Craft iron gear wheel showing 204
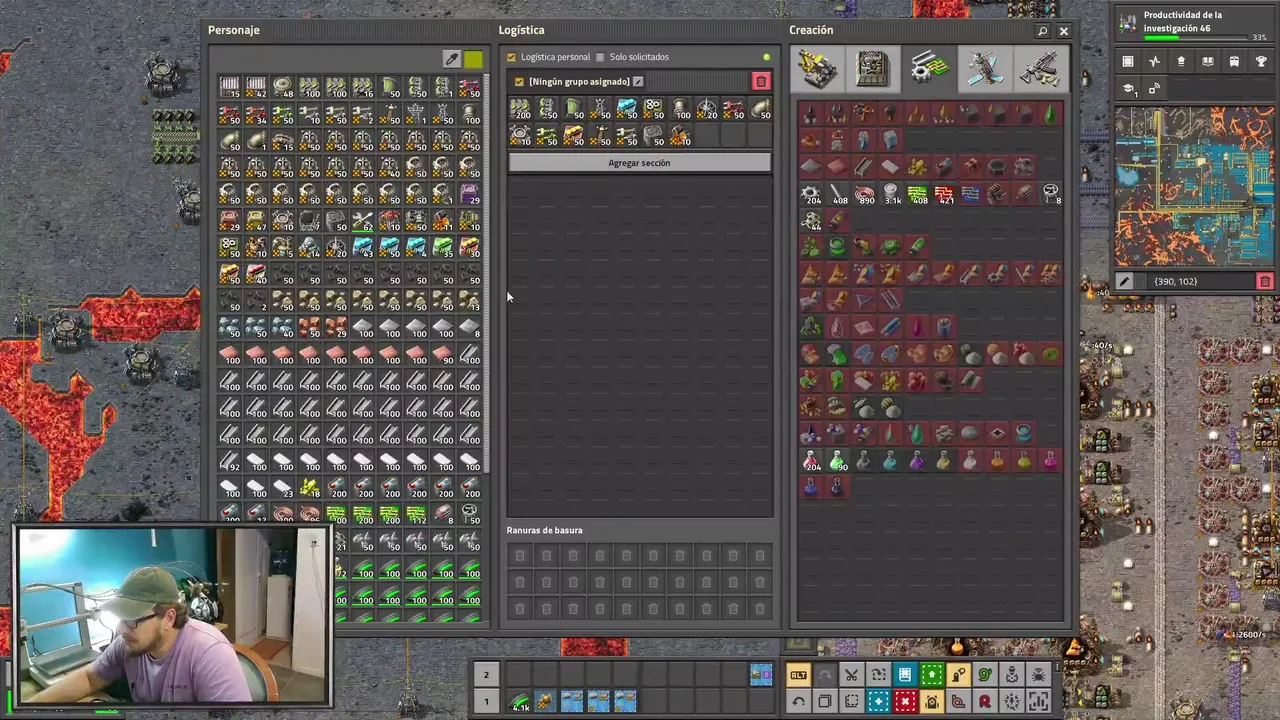 (811, 194)
